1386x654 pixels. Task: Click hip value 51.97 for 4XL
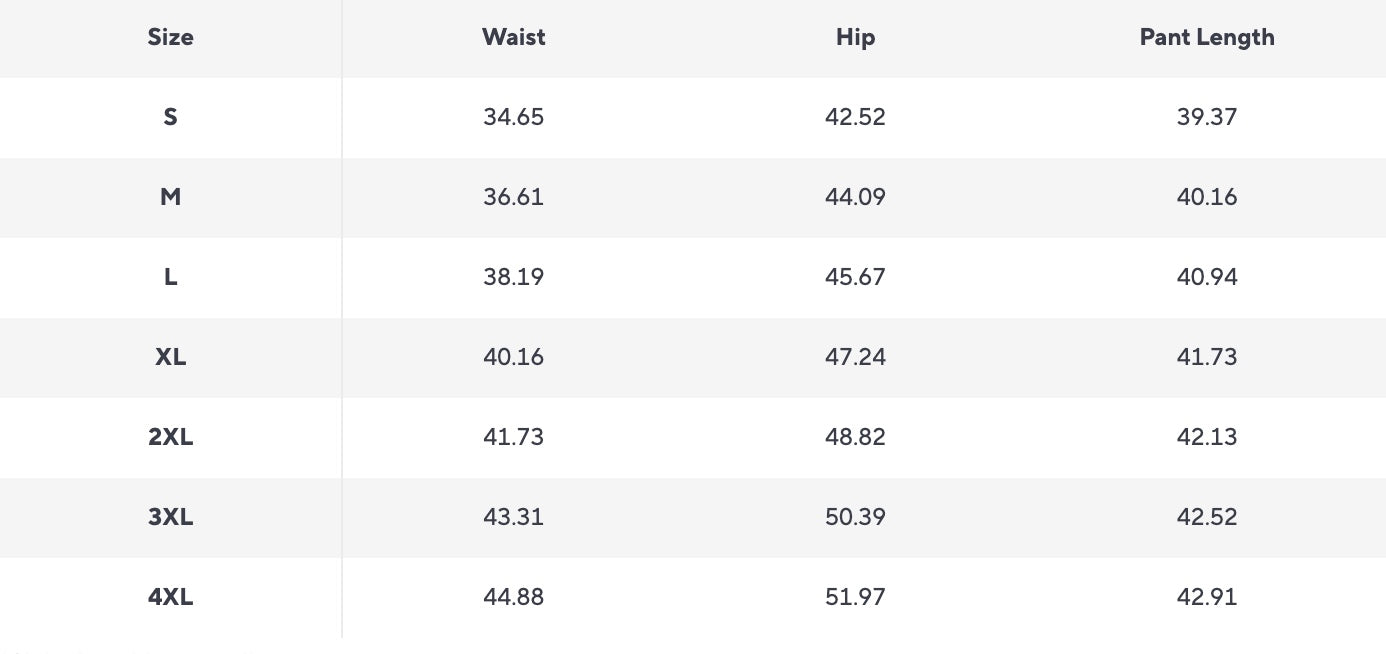point(855,597)
